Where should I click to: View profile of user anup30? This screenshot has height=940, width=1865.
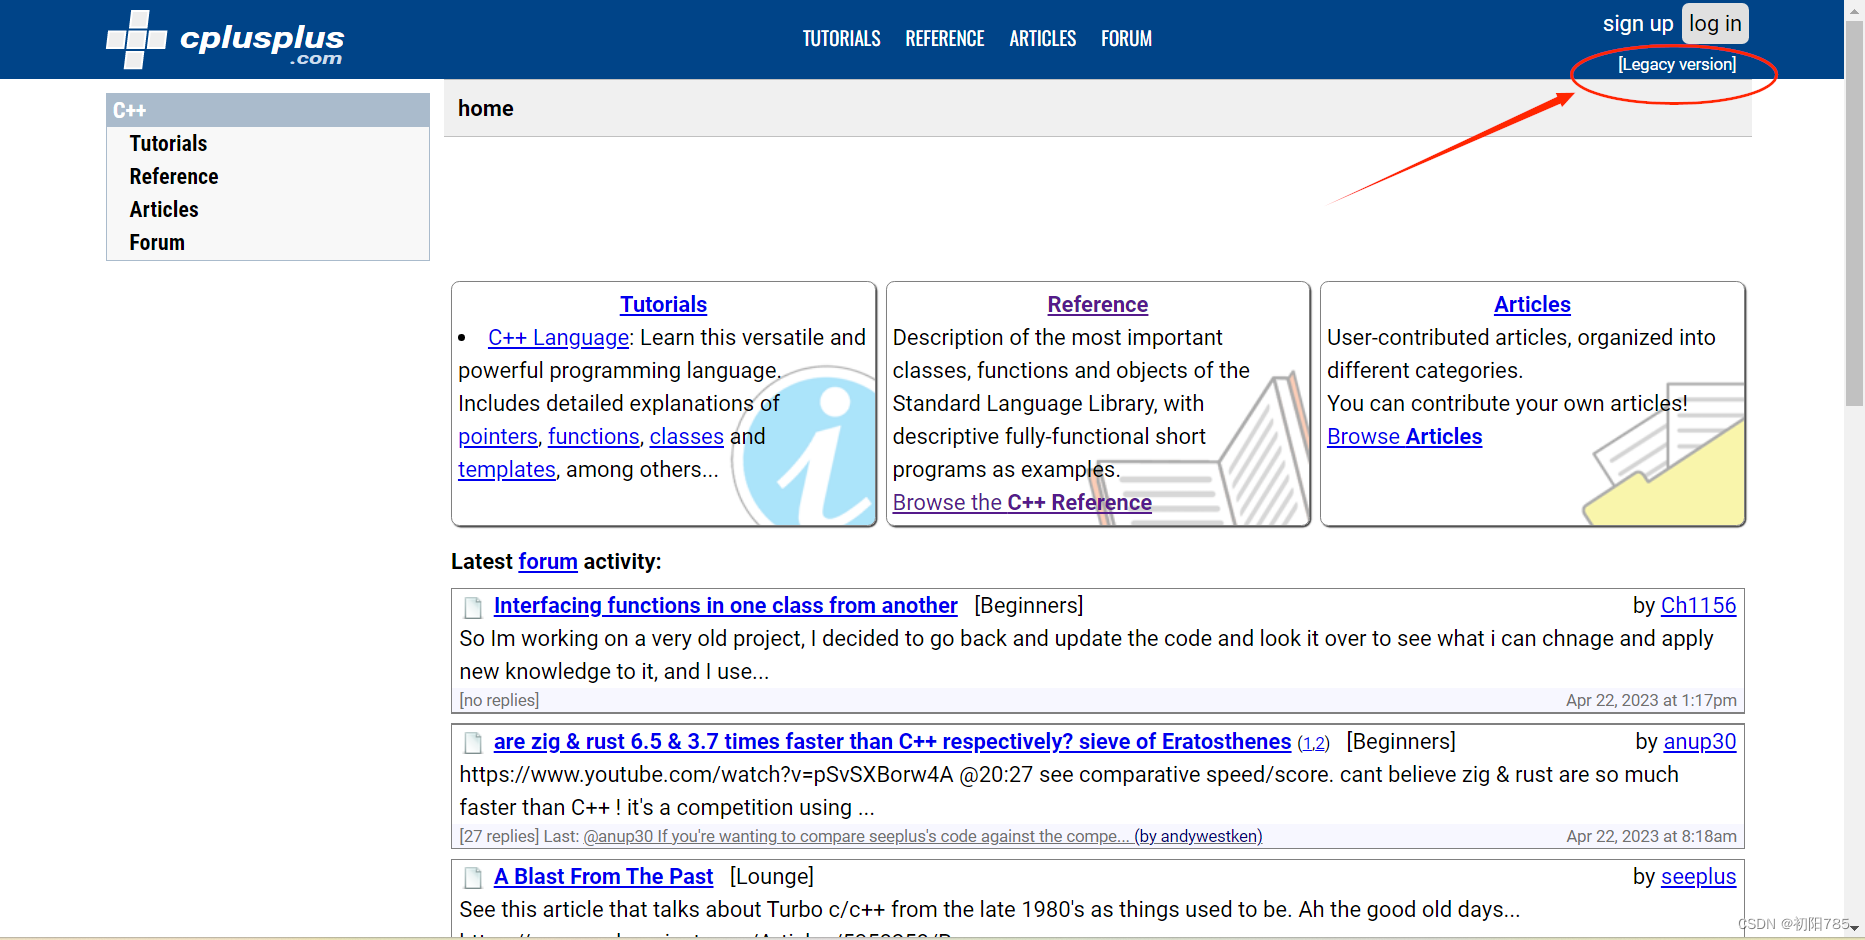(x=1699, y=742)
